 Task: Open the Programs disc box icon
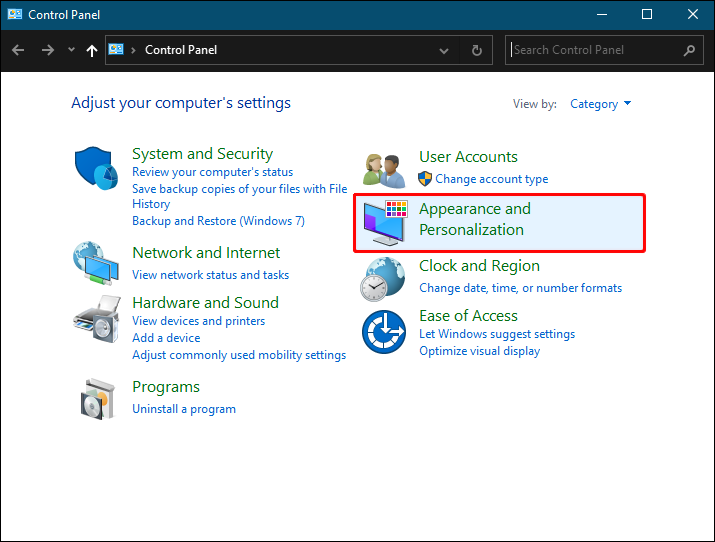(x=97, y=399)
